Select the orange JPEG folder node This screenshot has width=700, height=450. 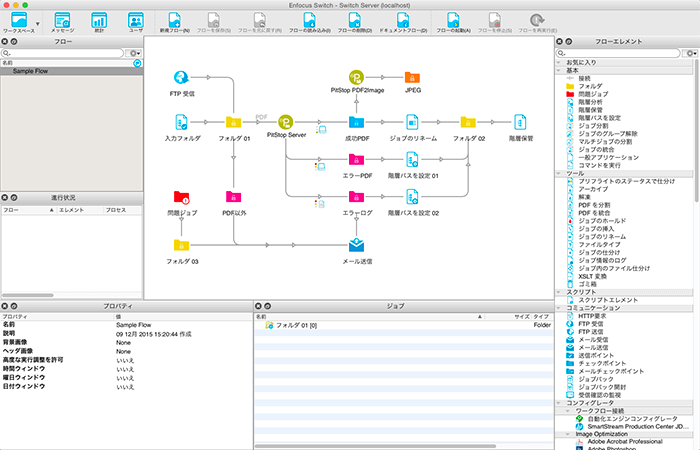pyautogui.click(x=412, y=78)
